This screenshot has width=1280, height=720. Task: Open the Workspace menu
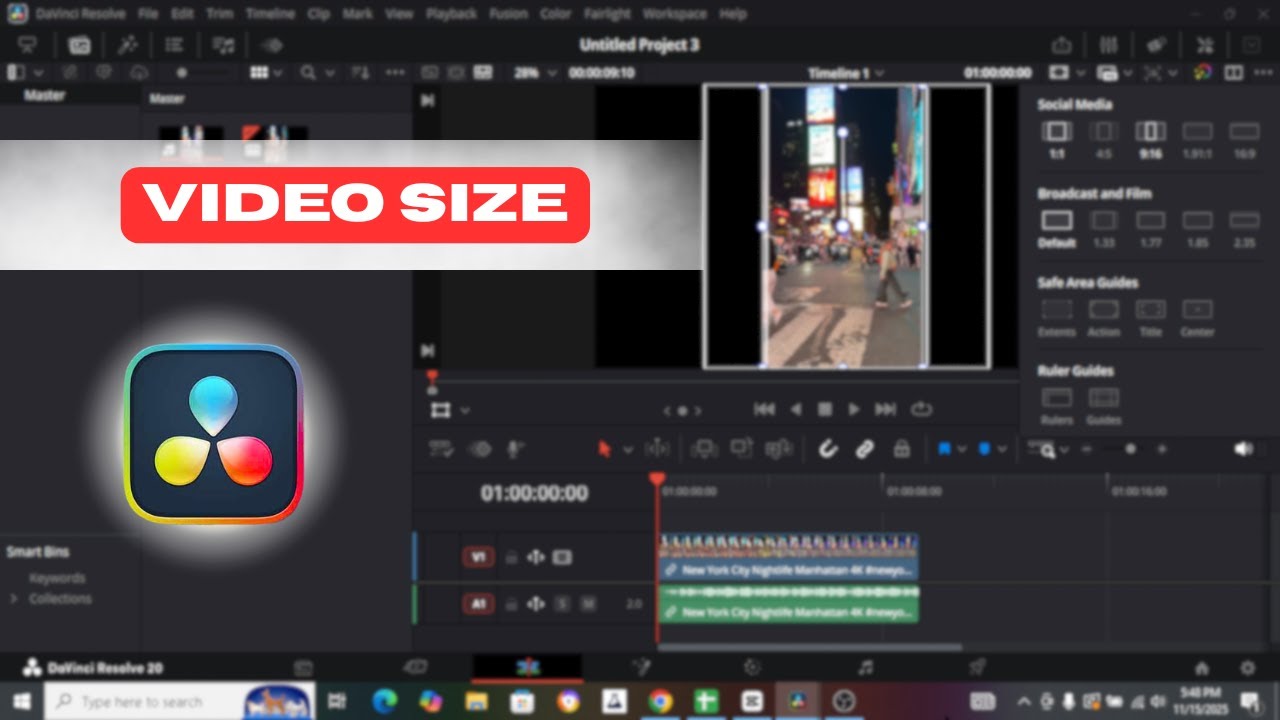click(x=674, y=14)
